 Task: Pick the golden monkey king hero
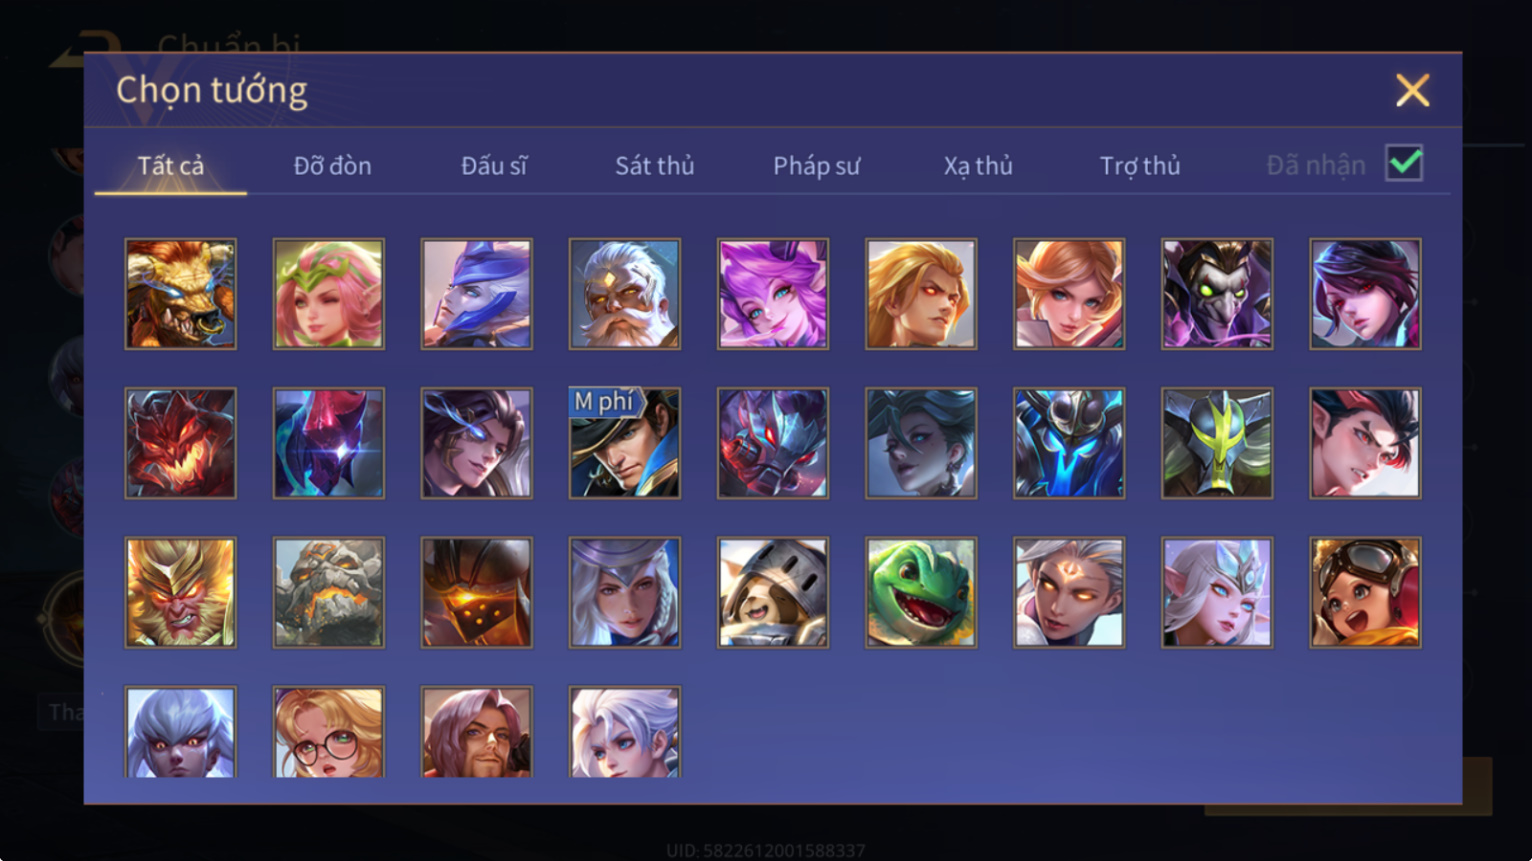[181, 593]
